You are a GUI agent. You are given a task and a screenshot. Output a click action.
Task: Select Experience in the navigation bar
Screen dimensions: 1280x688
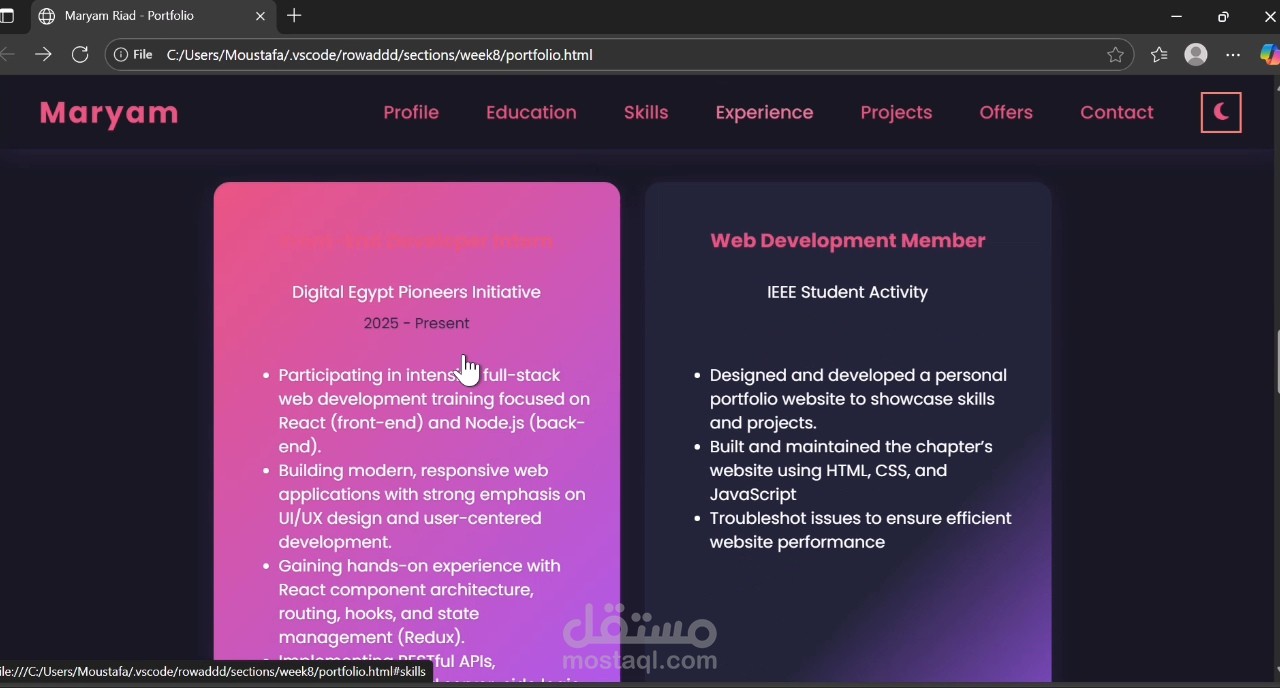[764, 113]
